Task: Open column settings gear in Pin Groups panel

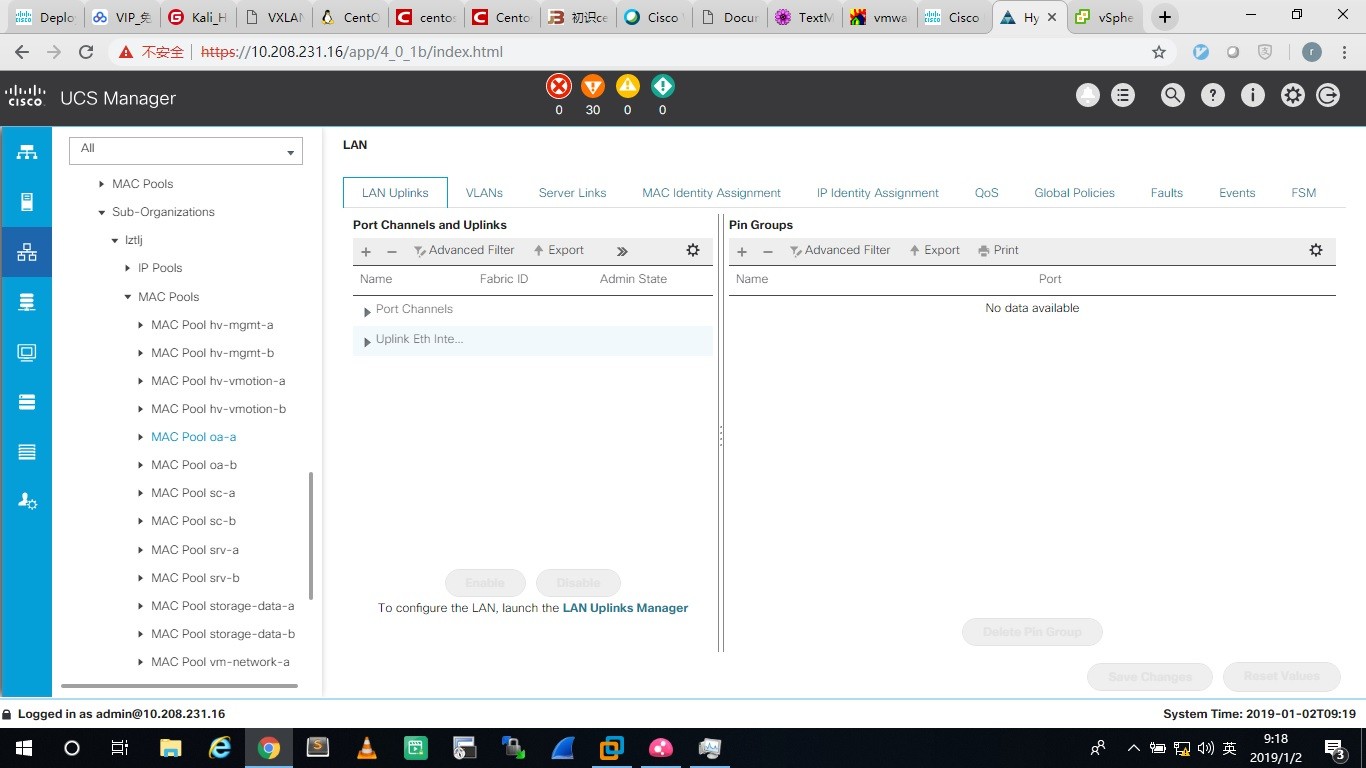Action: pos(1316,250)
